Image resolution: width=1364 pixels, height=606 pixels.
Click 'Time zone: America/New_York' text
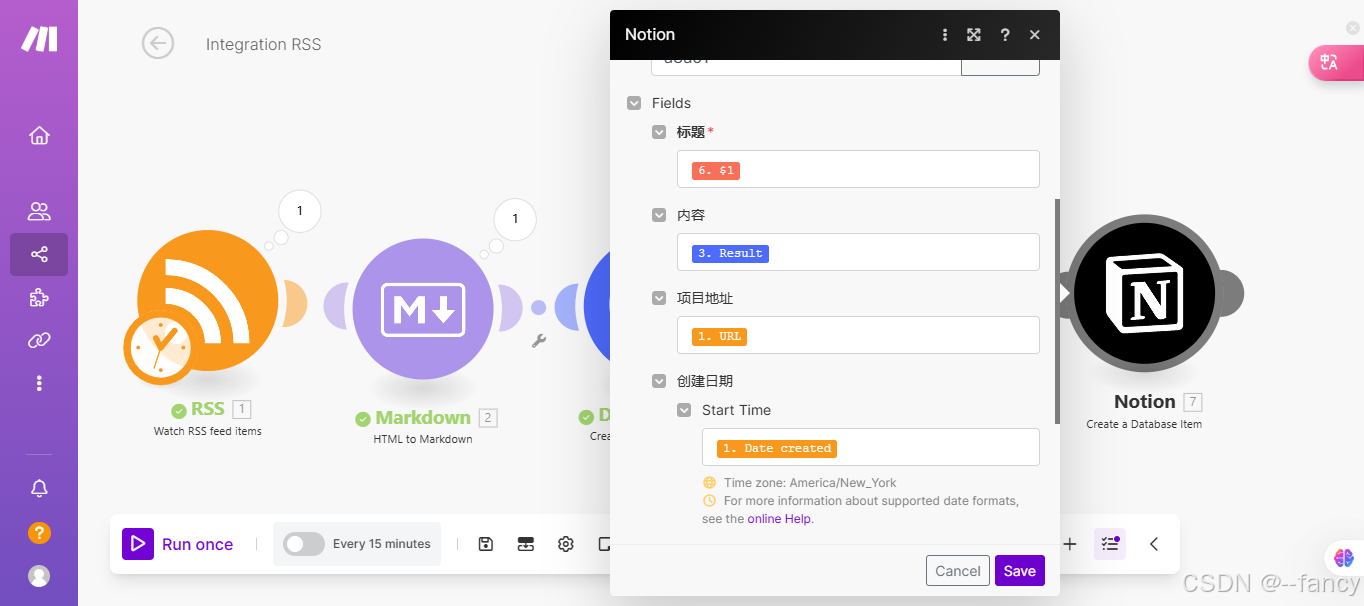(810, 482)
